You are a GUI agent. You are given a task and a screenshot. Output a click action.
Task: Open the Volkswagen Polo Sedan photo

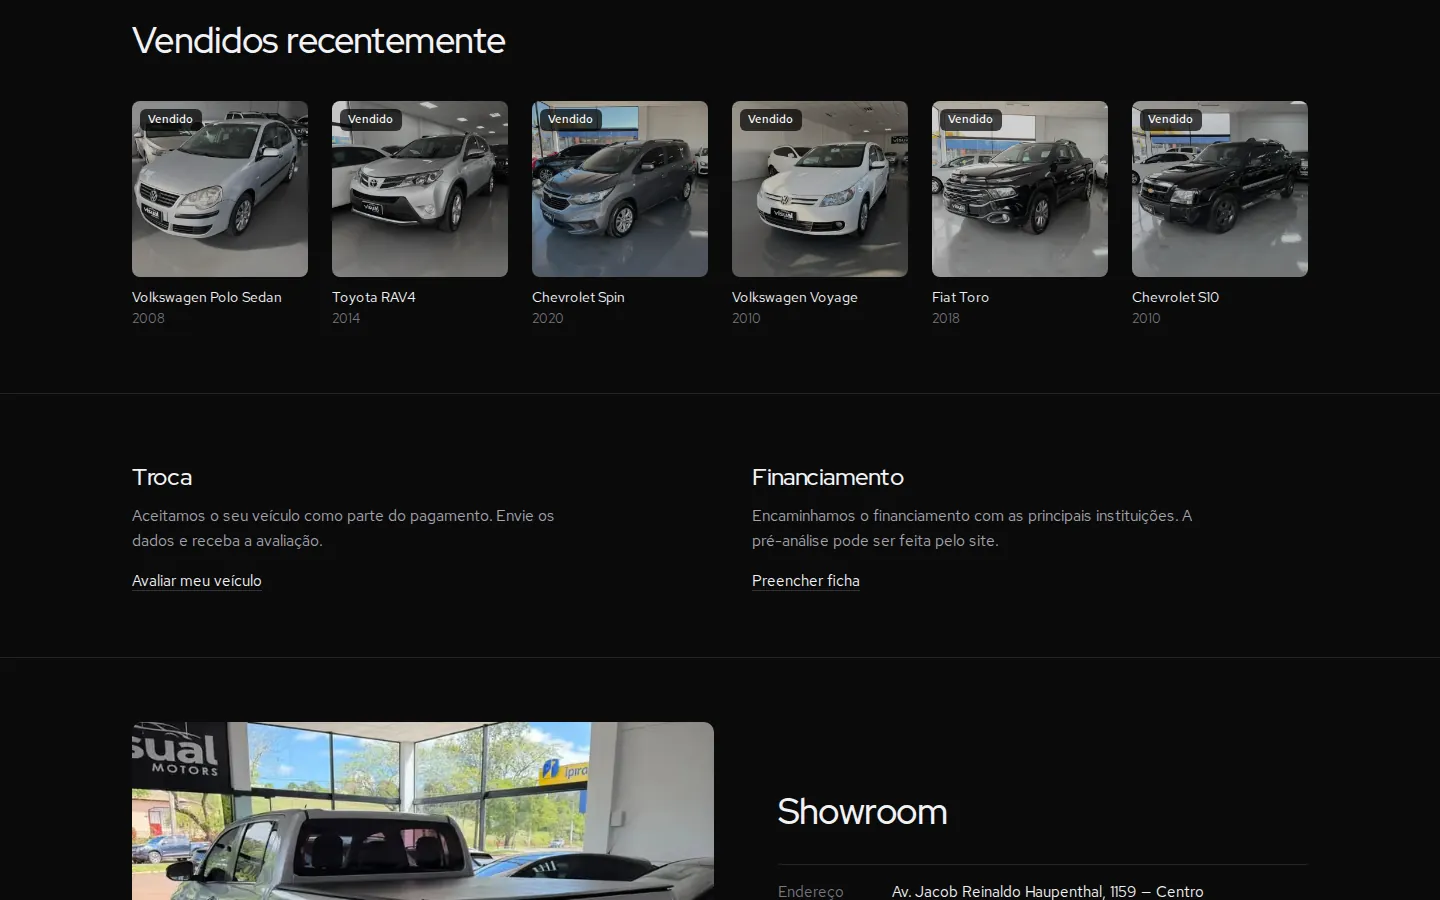pos(220,189)
